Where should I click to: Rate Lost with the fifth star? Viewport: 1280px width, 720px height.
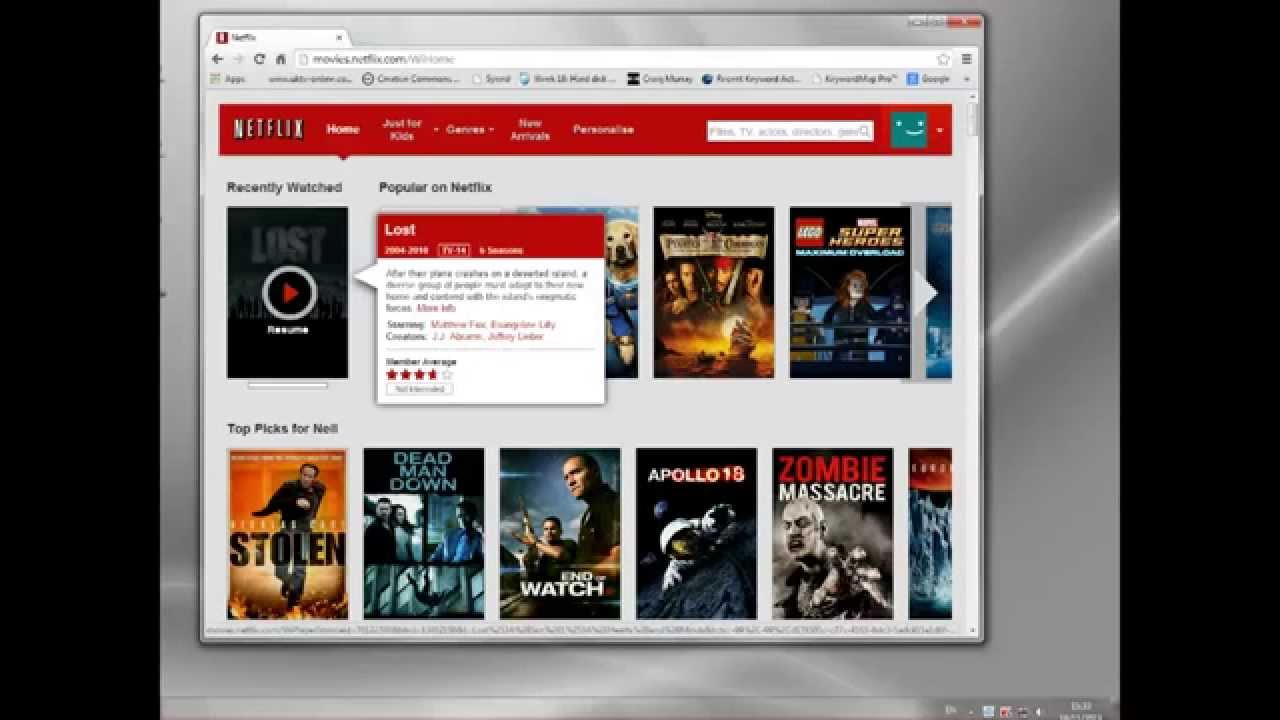coord(447,375)
